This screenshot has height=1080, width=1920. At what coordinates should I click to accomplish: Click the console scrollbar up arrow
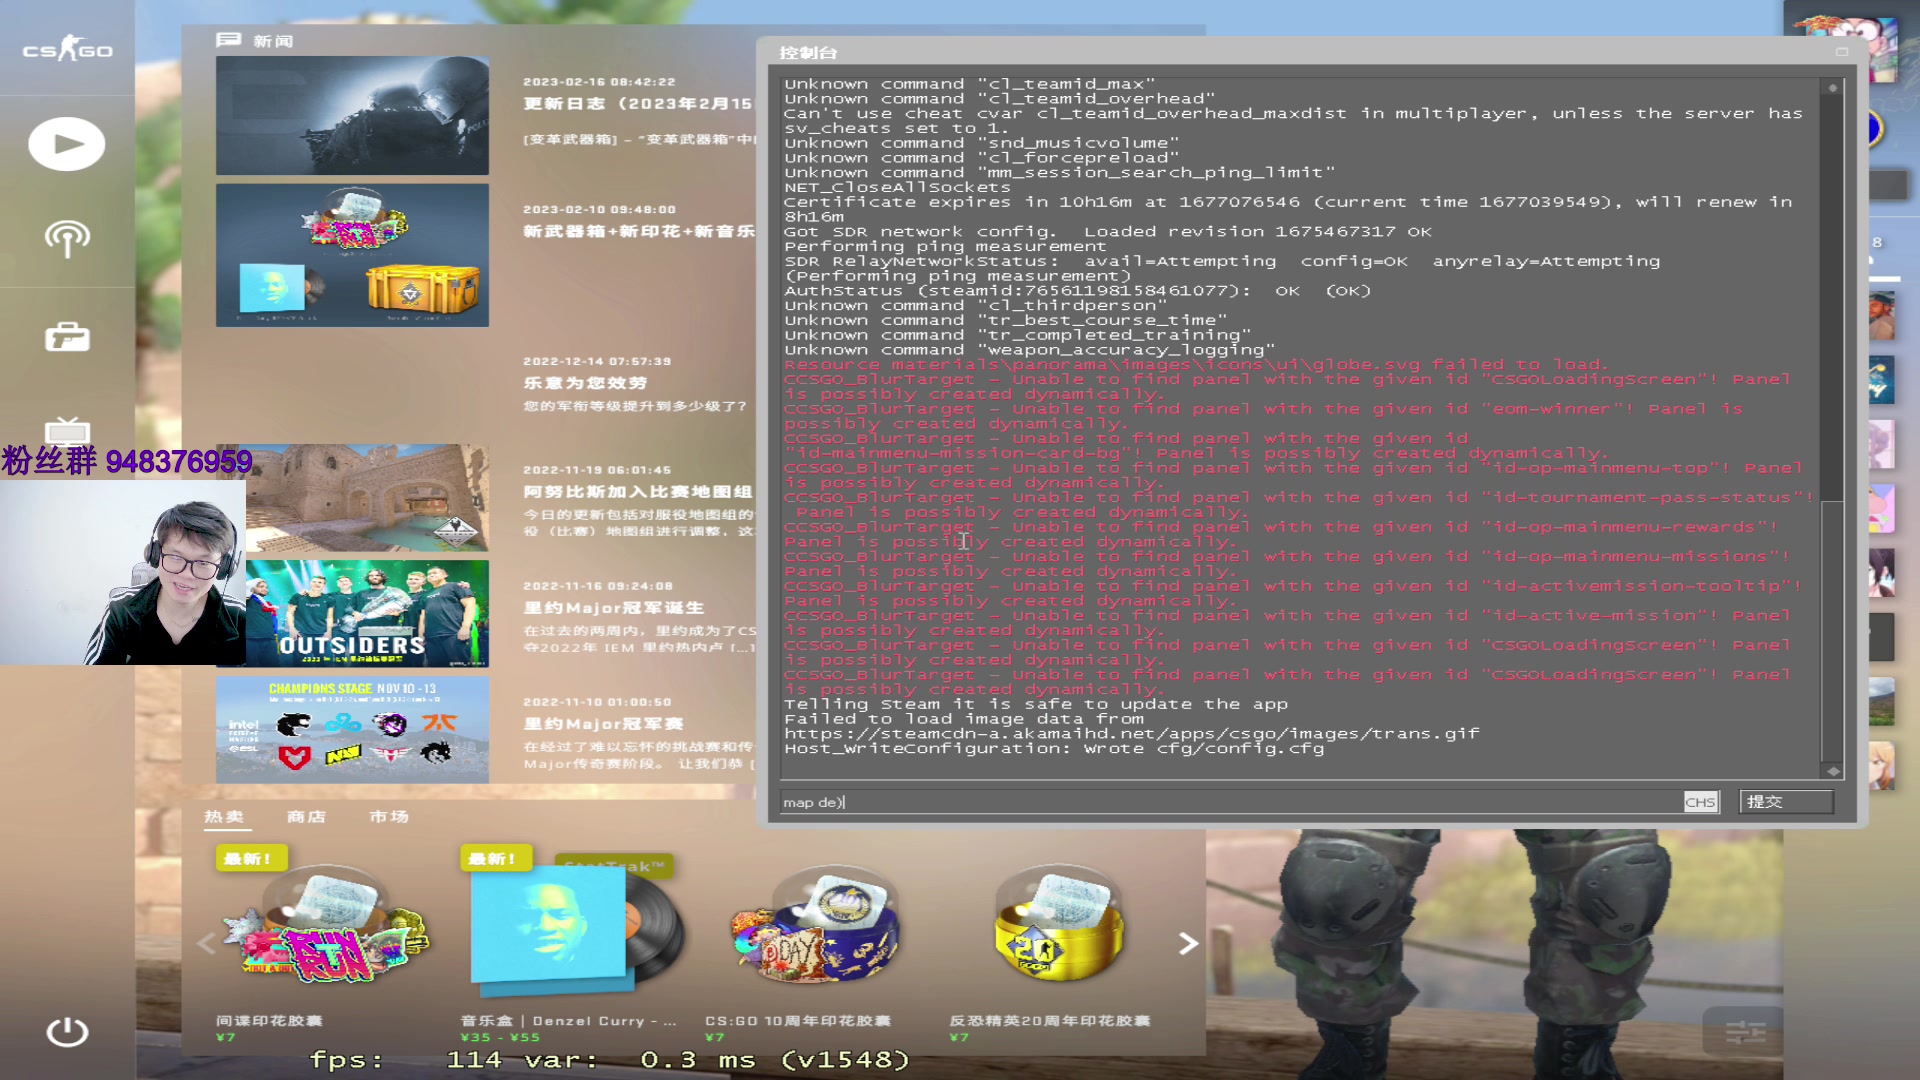1832,88
